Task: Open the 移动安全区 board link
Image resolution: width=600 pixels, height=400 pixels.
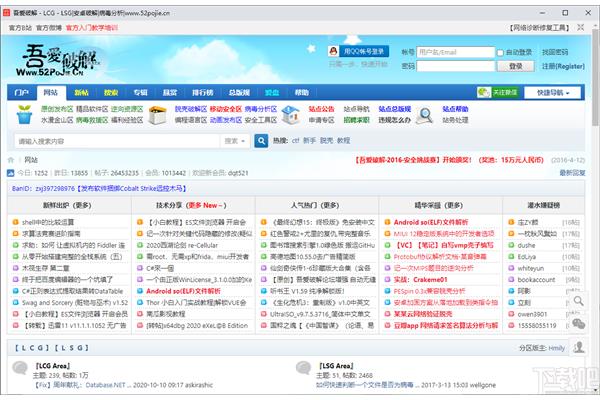Action: pos(226,109)
